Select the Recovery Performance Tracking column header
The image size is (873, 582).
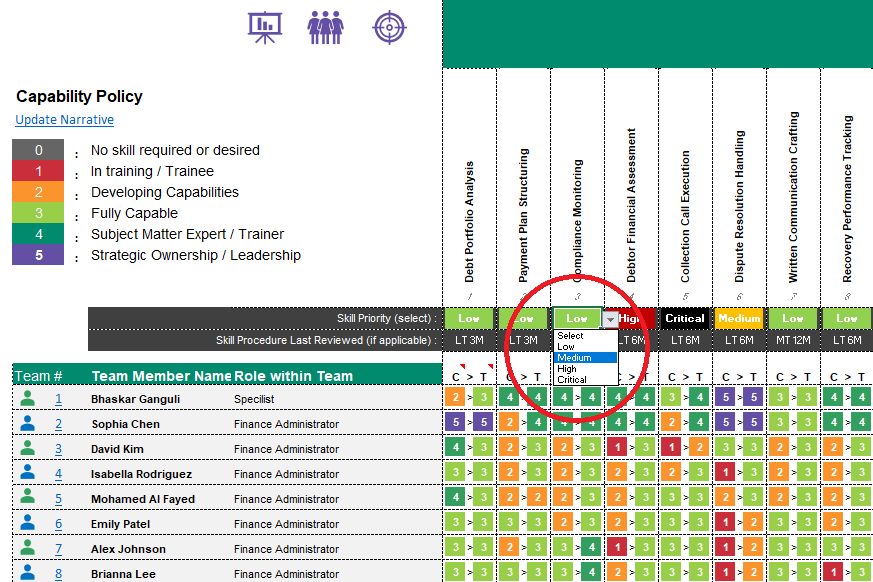tap(847, 199)
